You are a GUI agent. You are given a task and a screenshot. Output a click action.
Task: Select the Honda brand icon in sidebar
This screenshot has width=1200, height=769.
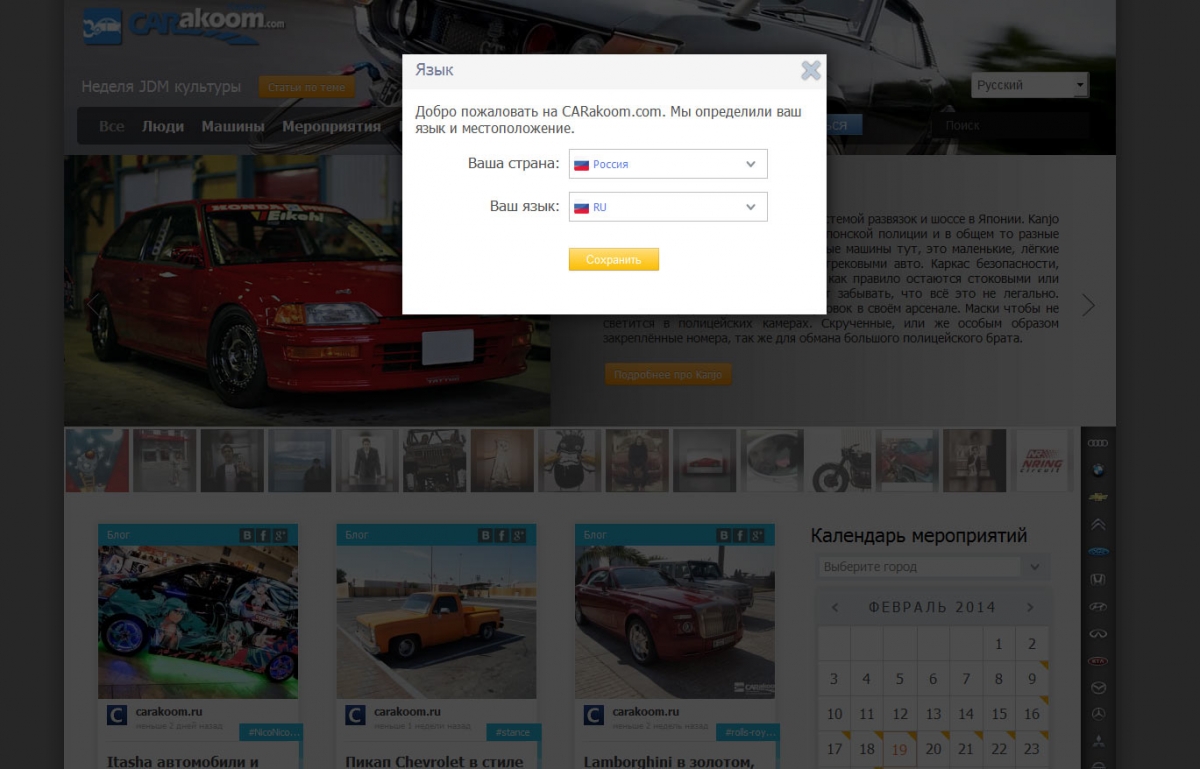(x=1098, y=579)
